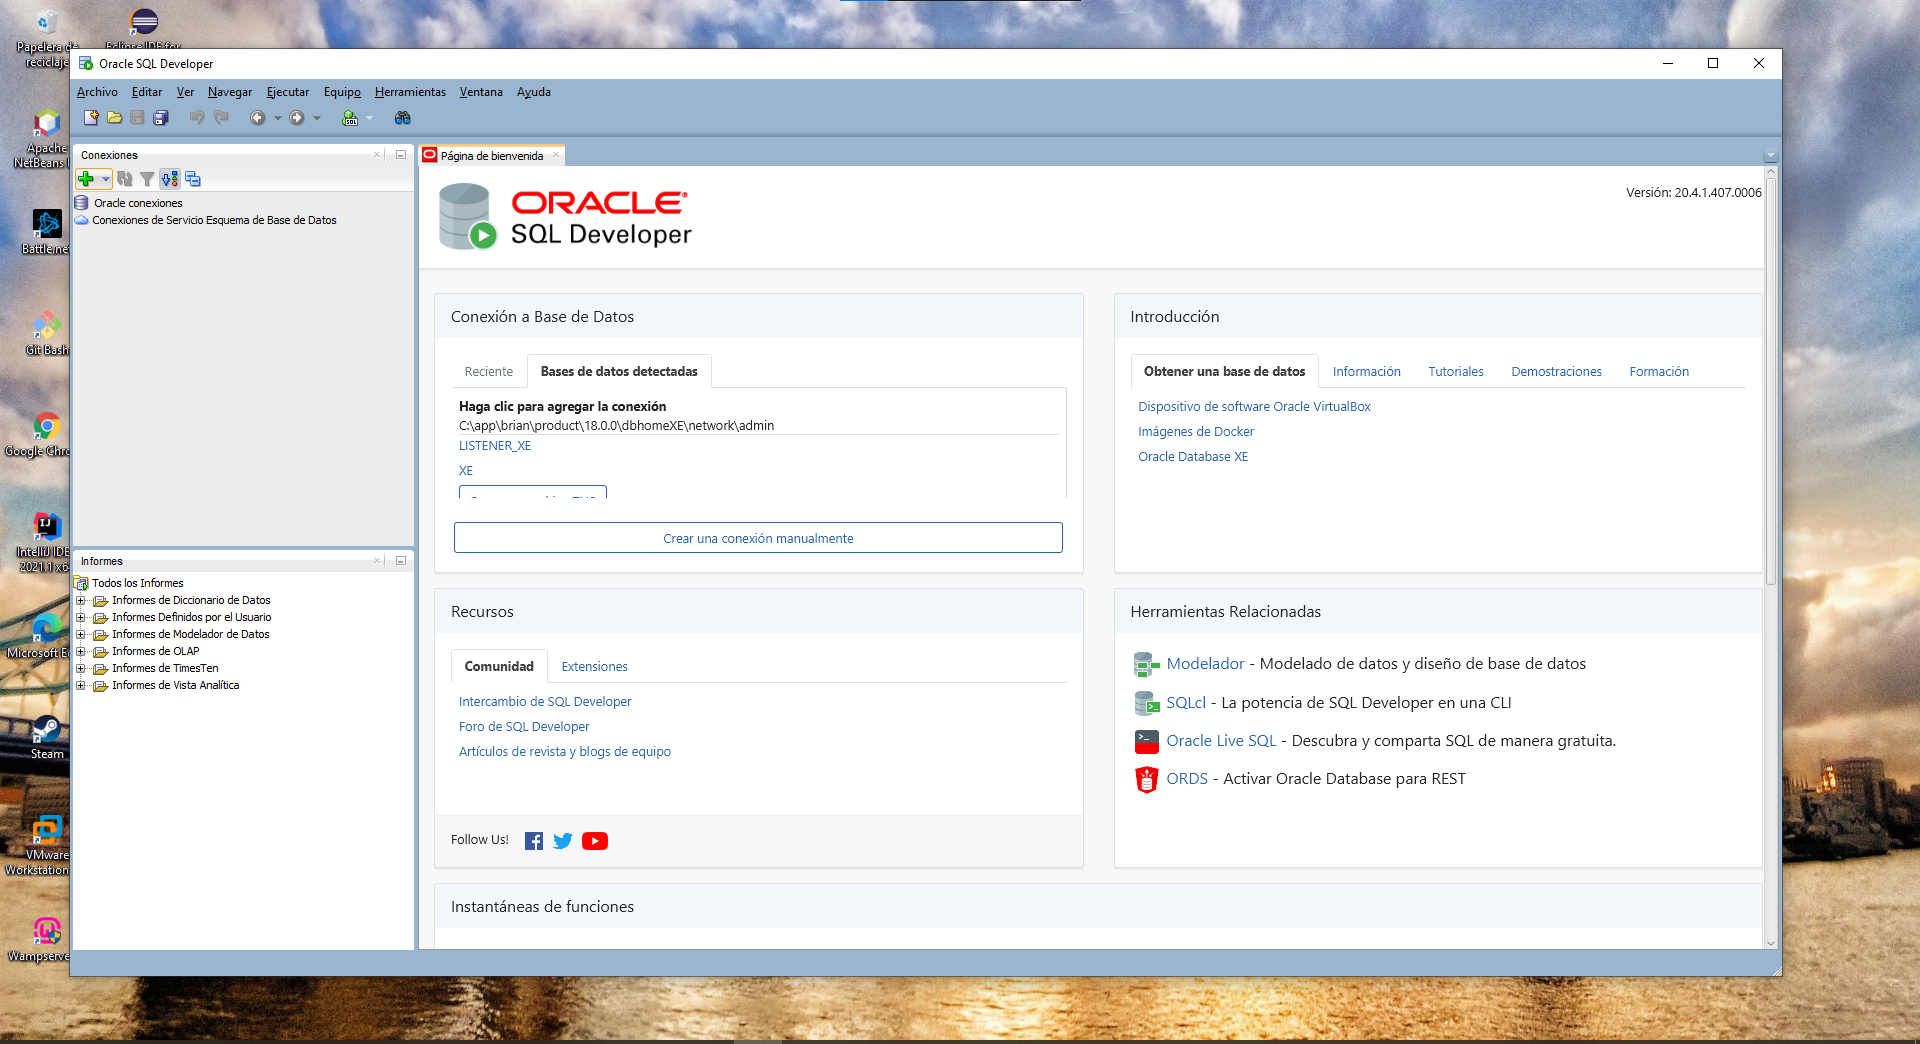Minimize the Conexiones panel

(400, 155)
